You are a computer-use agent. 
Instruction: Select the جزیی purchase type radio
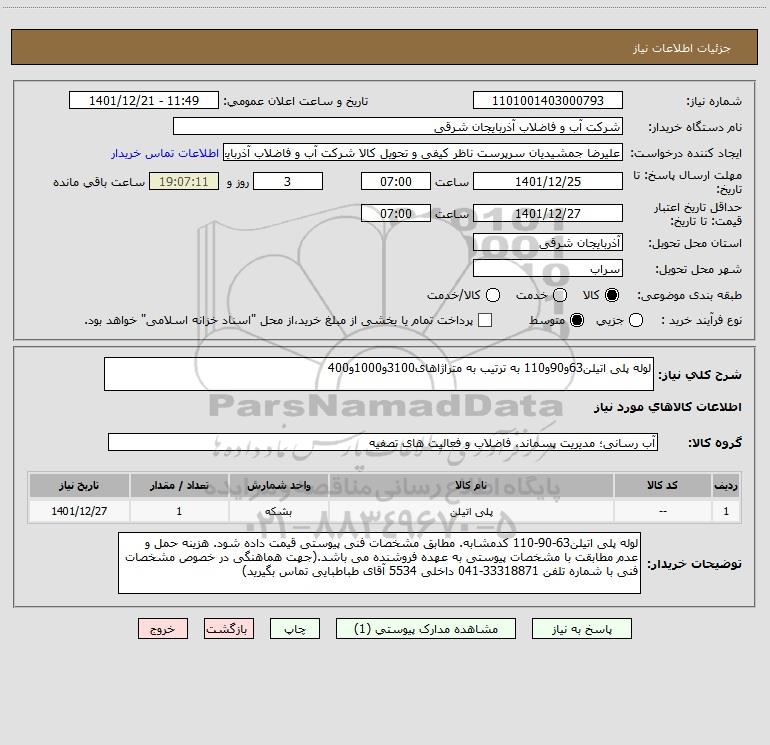coord(635,320)
